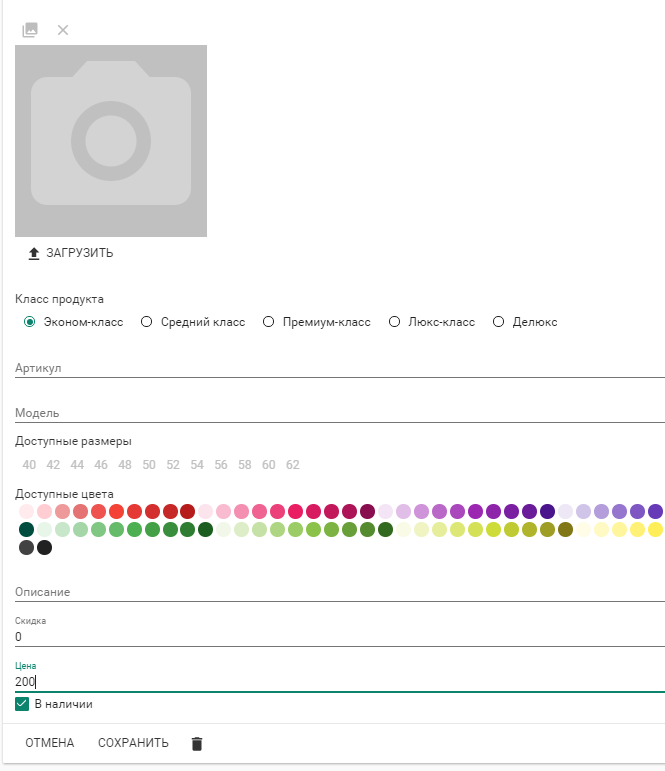Click the Описание description field
Screen dimensions: 665x771
point(339,592)
